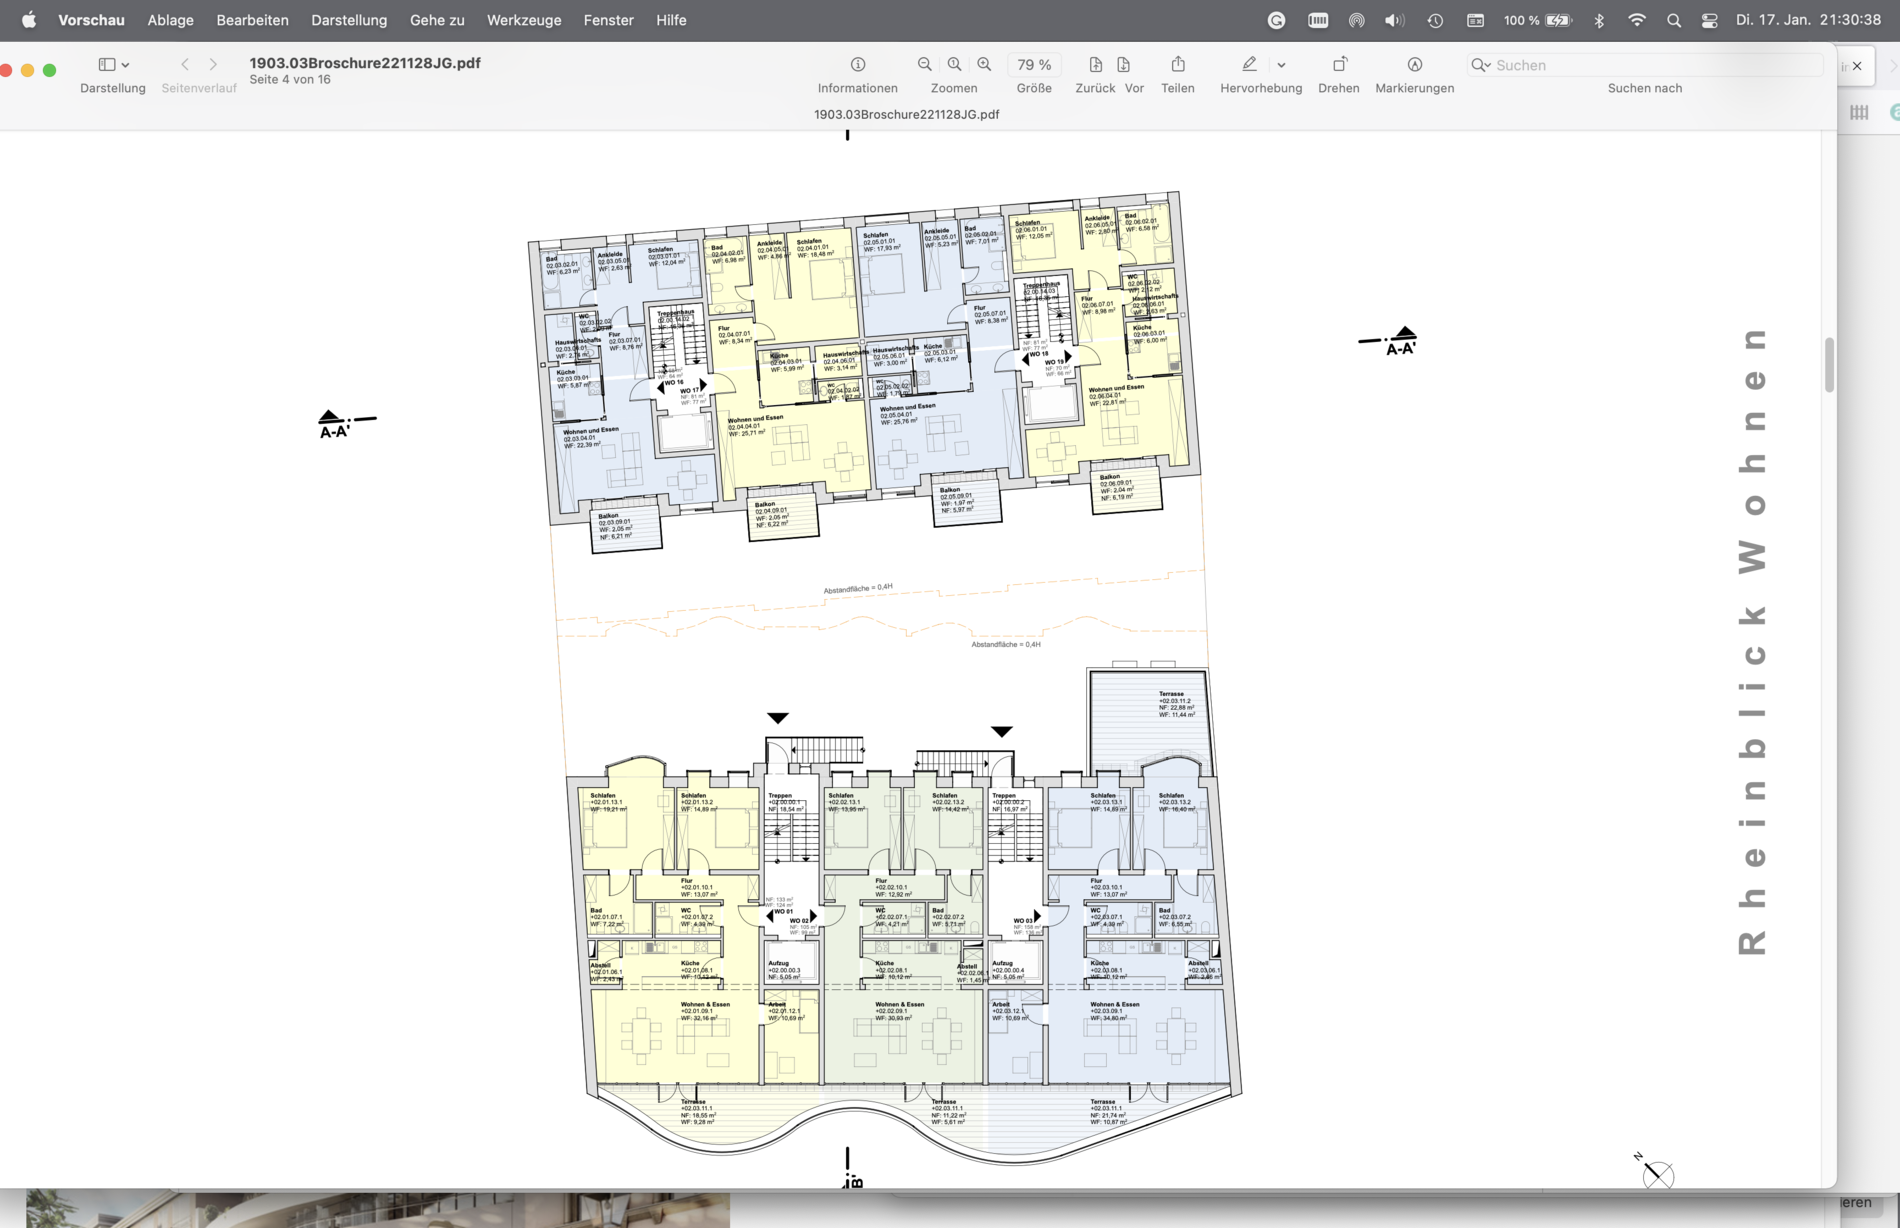Go to previous page with Zurück
The width and height of the screenshot is (1900, 1228).
pyautogui.click(x=1096, y=64)
